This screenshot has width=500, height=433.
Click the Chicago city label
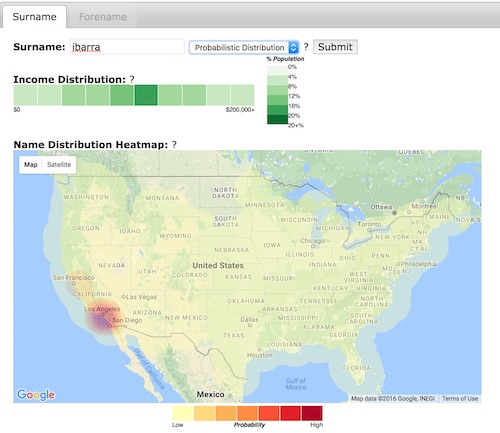tap(312, 240)
